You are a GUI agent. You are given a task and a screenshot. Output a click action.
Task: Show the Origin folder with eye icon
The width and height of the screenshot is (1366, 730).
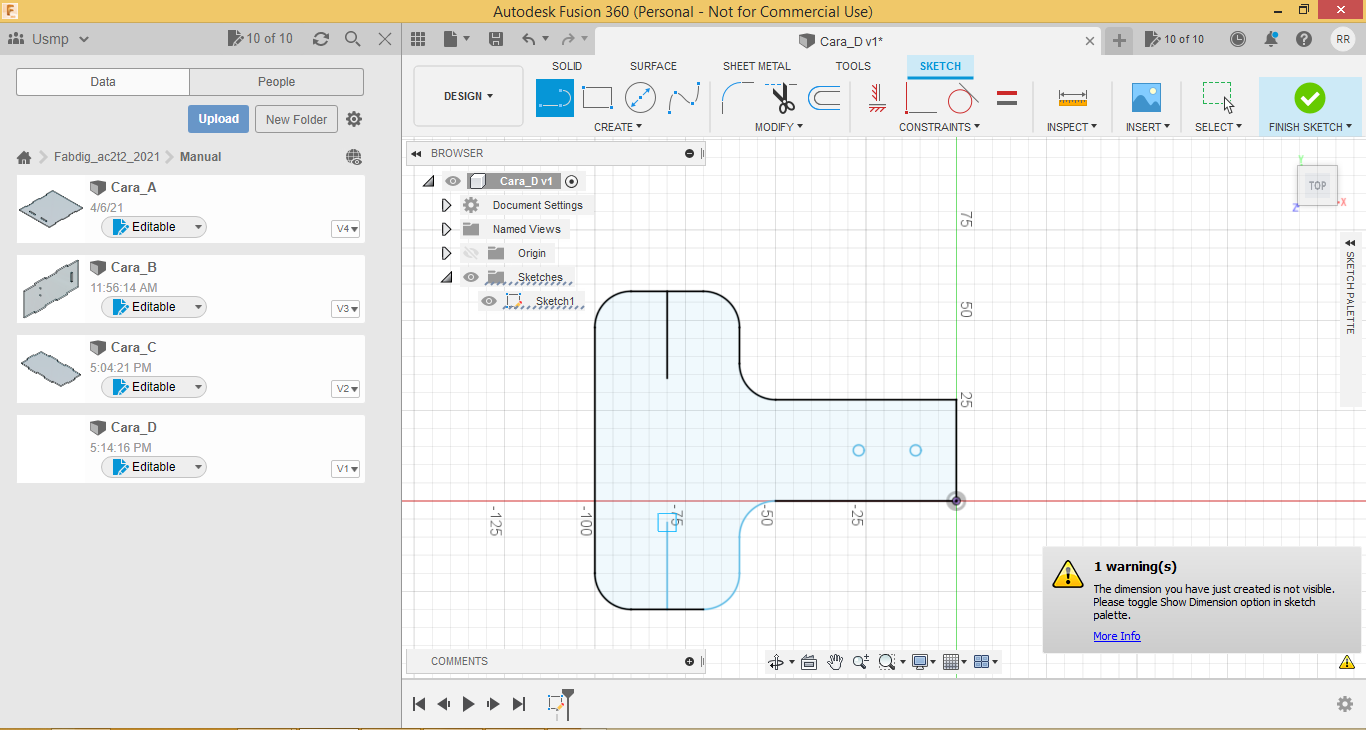471,253
